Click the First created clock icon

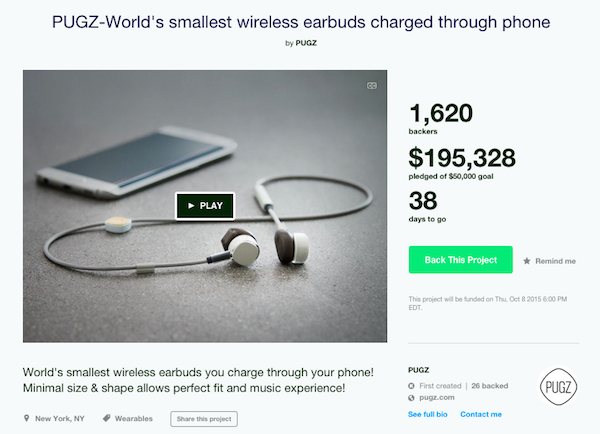click(x=411, y=386)
